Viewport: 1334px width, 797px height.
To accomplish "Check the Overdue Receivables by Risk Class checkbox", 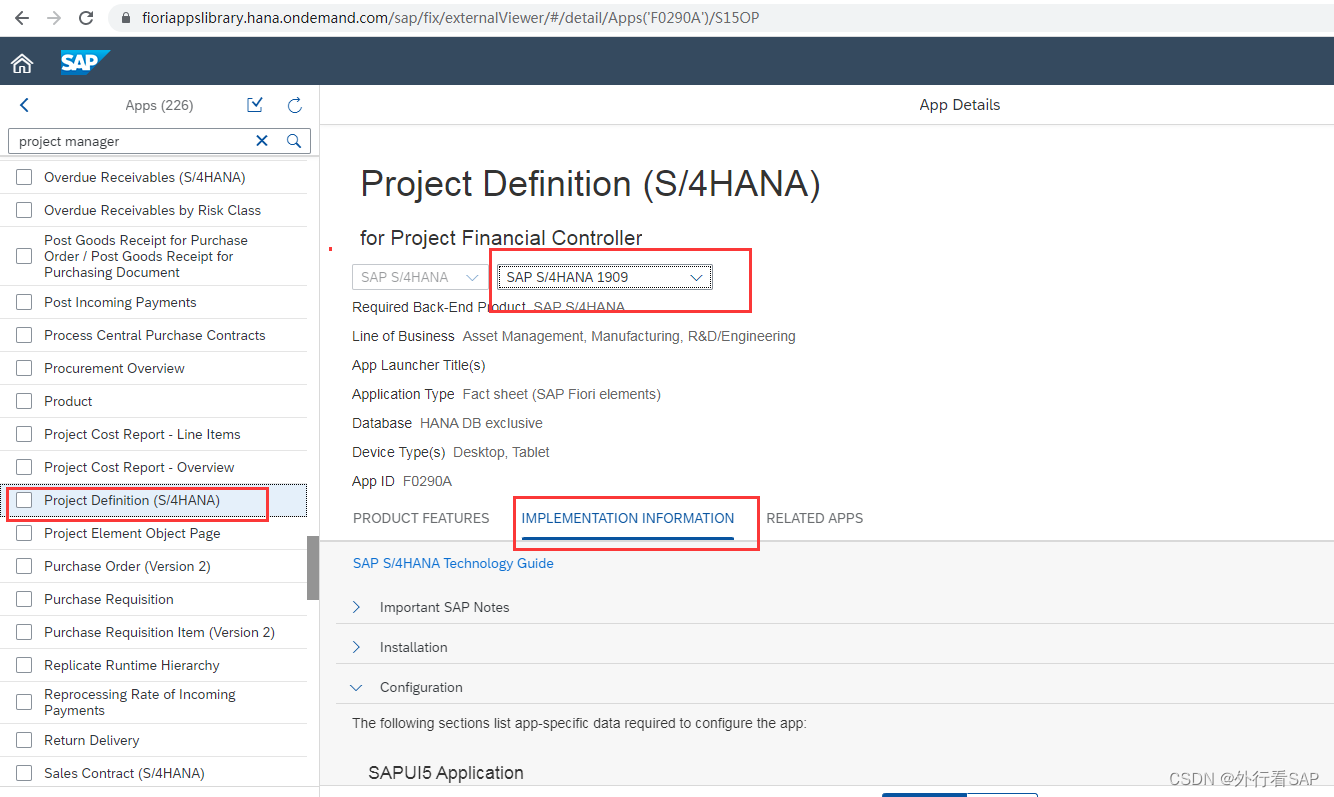I will [24, 210].
